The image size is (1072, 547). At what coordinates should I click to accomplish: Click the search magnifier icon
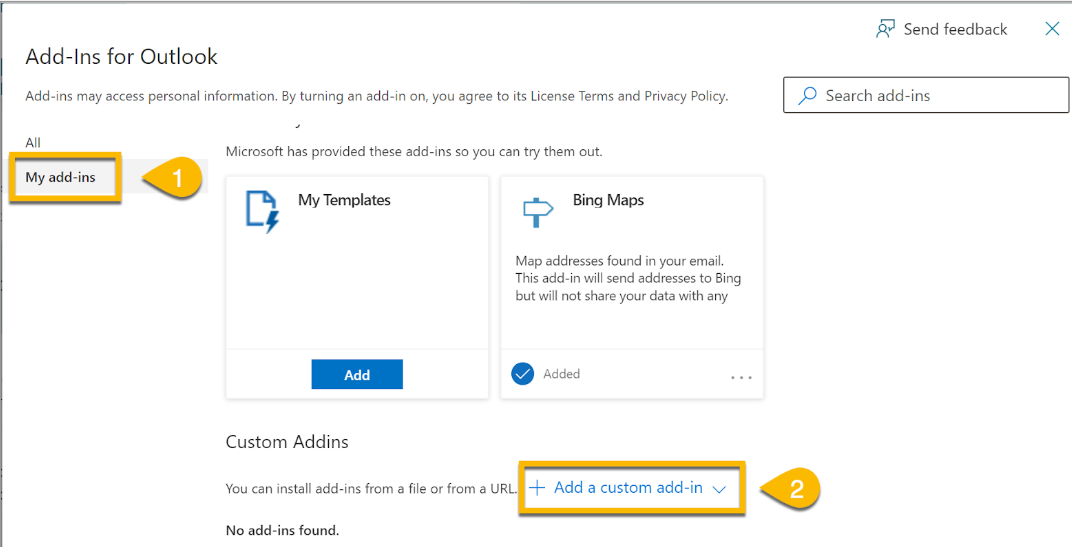tap(807, 95)
